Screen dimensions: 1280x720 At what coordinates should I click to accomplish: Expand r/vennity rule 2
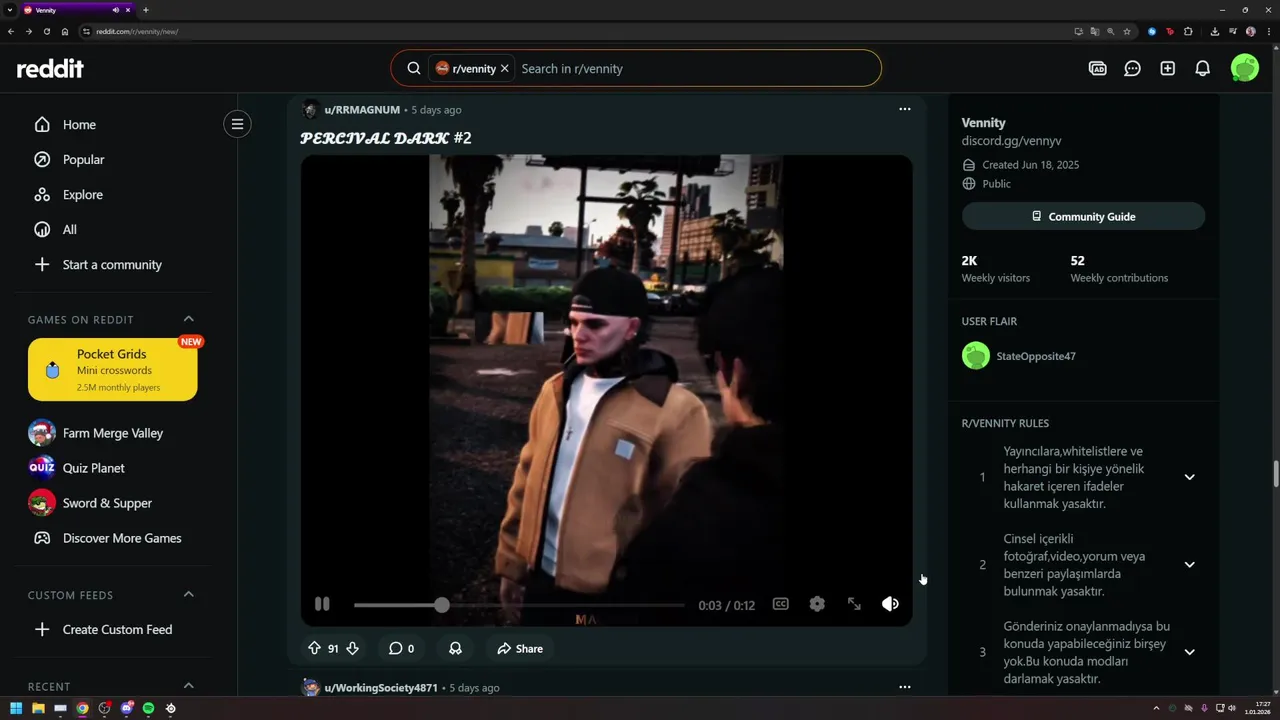click(1189, 564)
